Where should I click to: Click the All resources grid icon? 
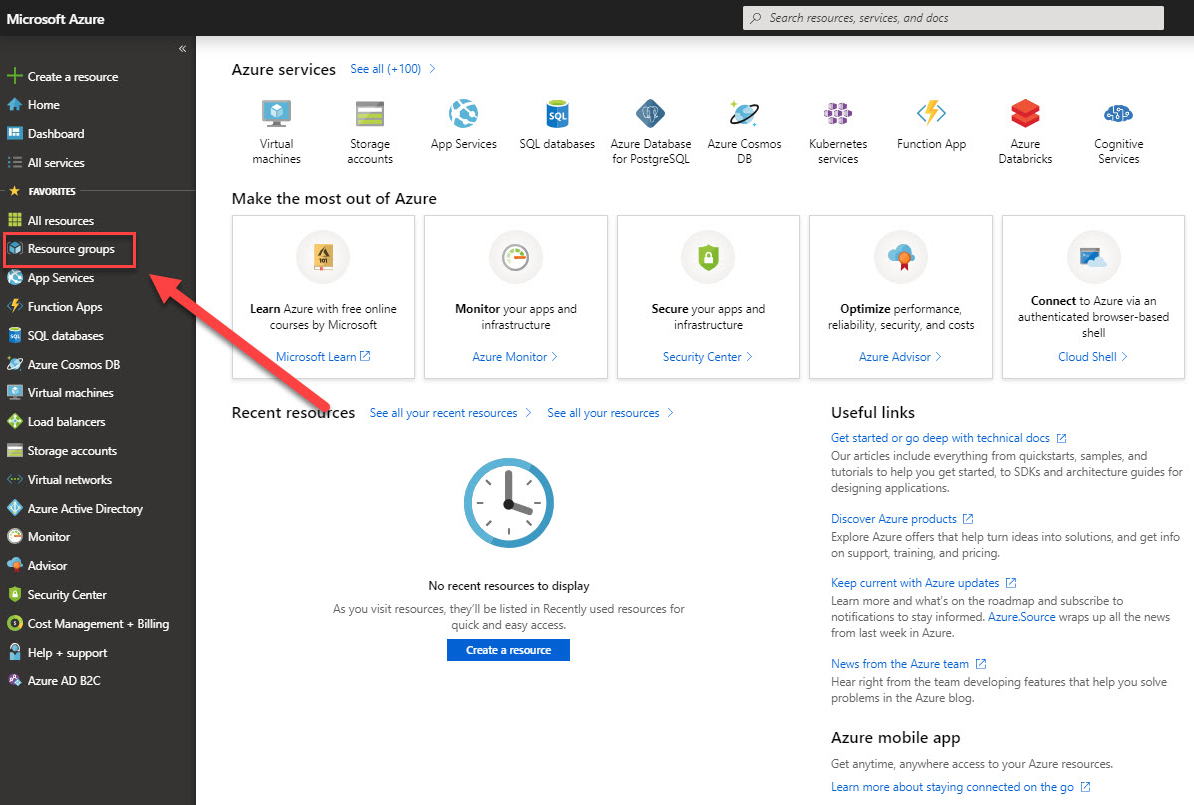[x=14, y=220]
